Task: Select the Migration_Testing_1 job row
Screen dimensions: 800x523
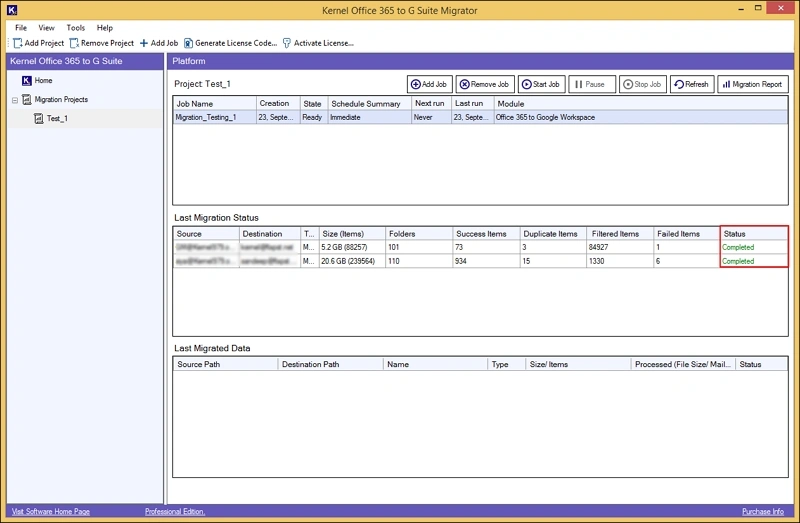Action: tap(207, 117)
